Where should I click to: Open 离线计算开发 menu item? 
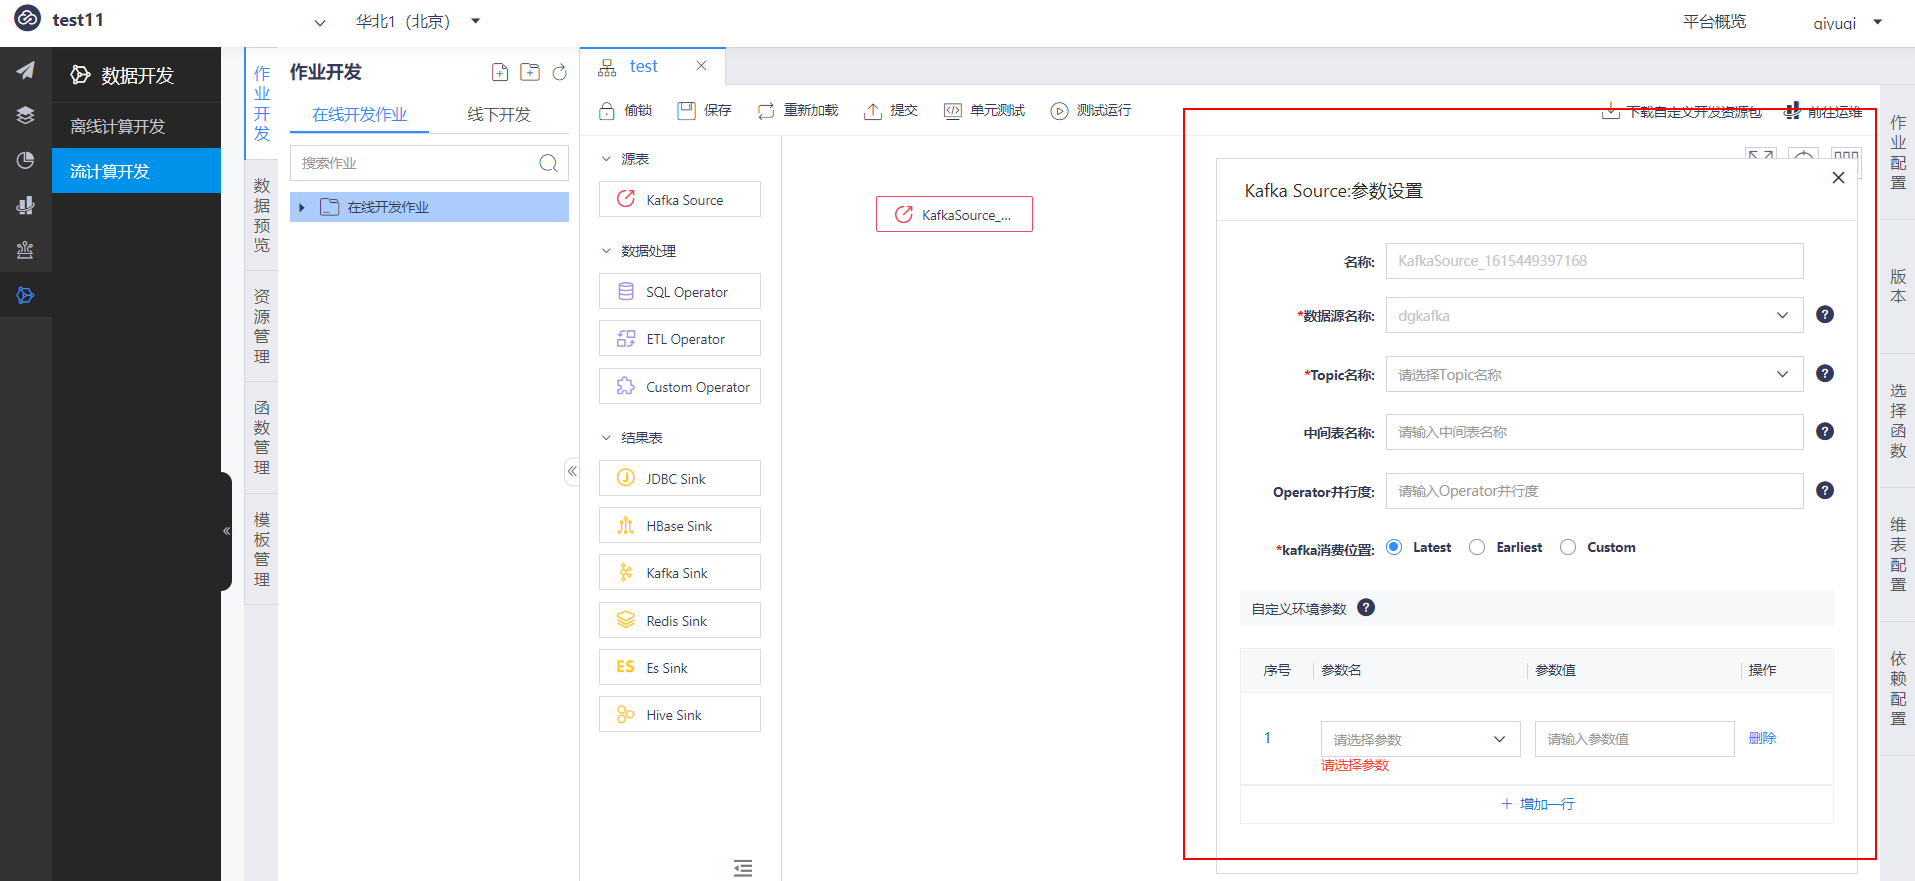[x=136, y=126]
